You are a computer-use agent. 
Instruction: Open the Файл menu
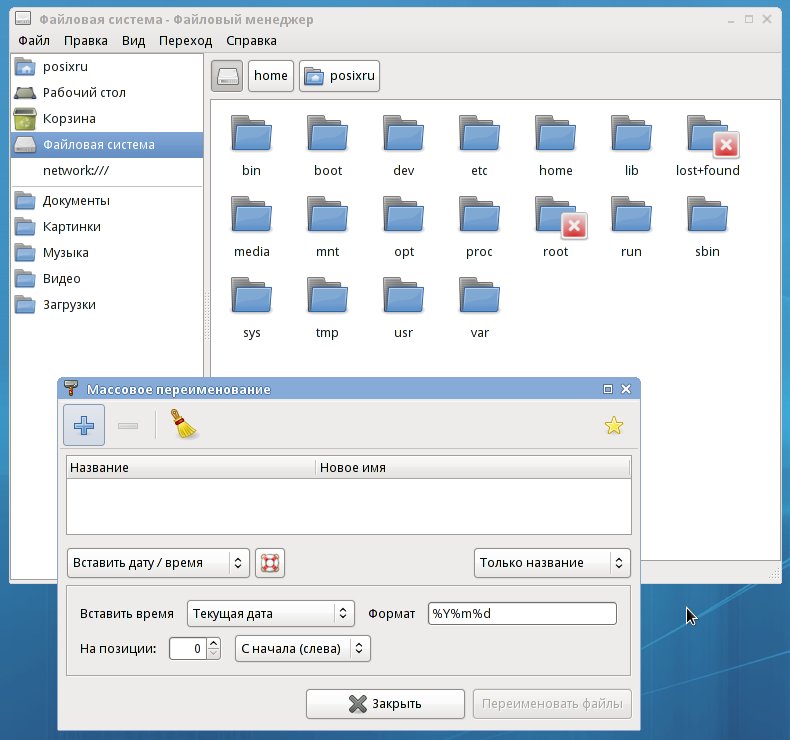[x=34, y=41]
